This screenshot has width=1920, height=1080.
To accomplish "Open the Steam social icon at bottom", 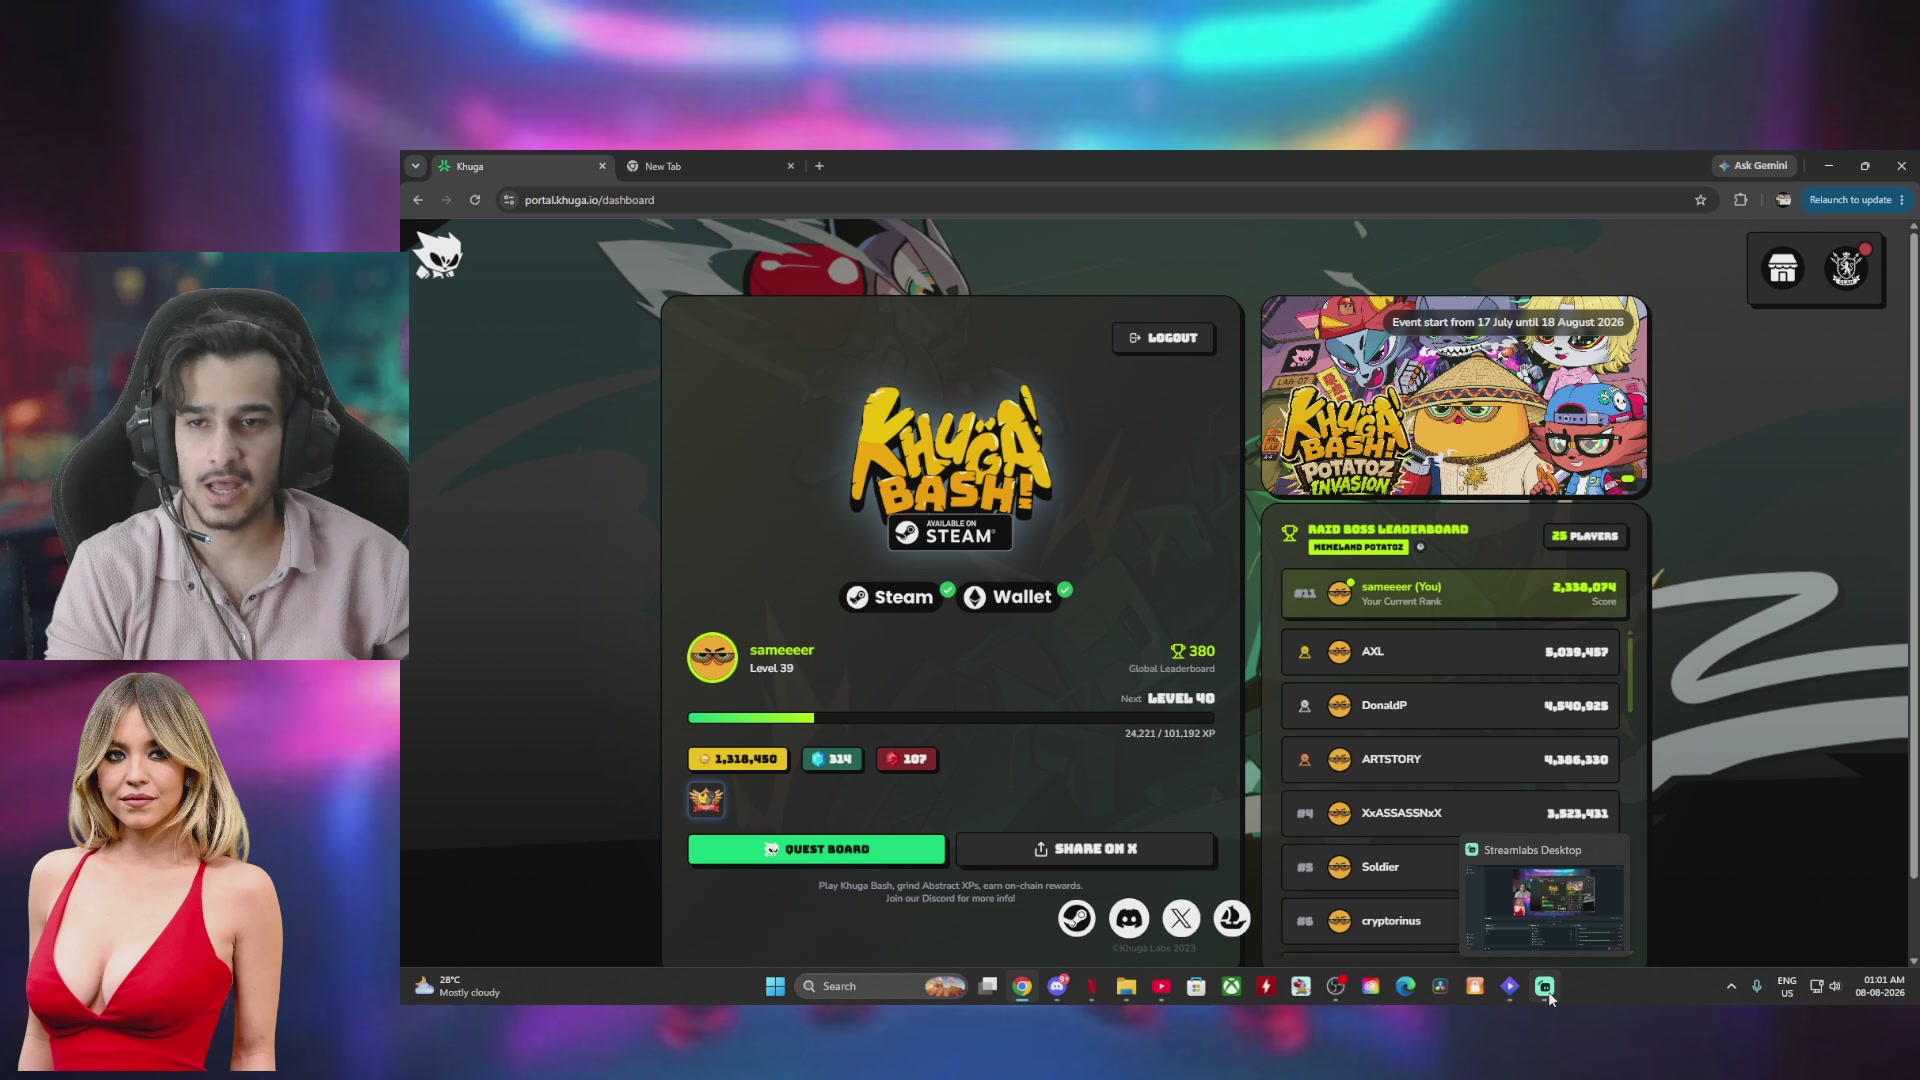I will click(x=1077, y=918).
